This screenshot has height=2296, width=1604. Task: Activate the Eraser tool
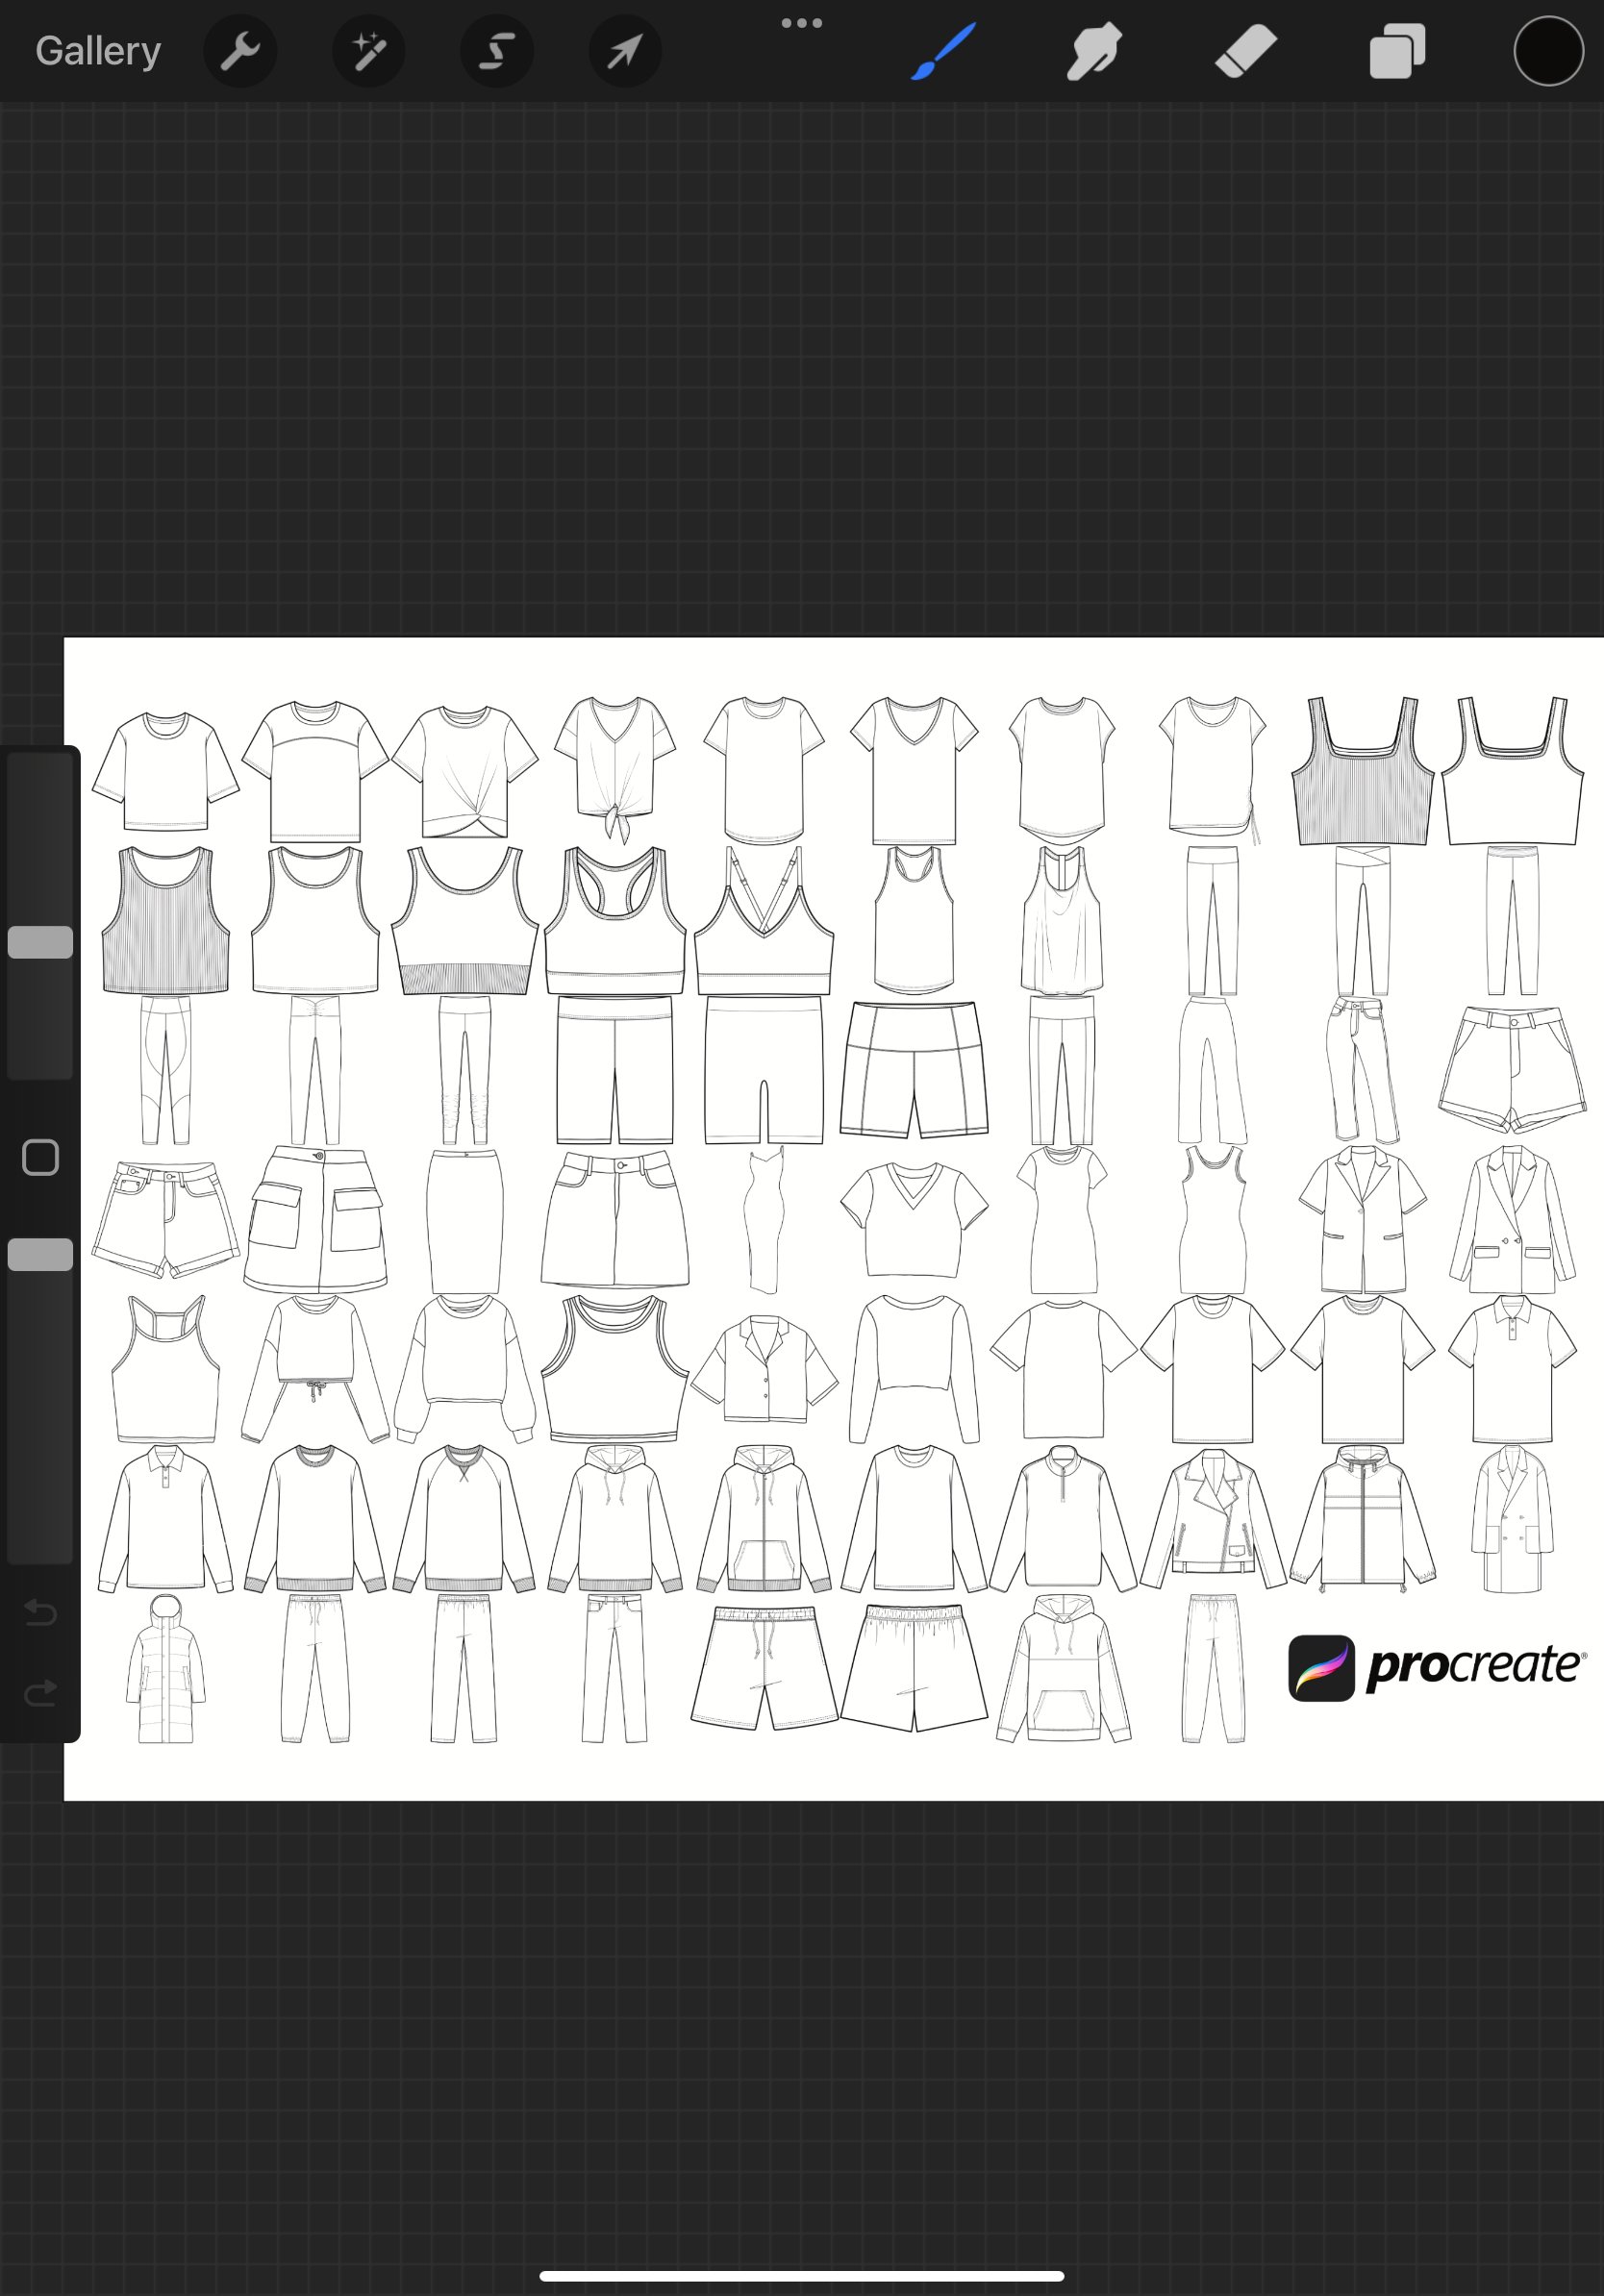coord(1243,51)
